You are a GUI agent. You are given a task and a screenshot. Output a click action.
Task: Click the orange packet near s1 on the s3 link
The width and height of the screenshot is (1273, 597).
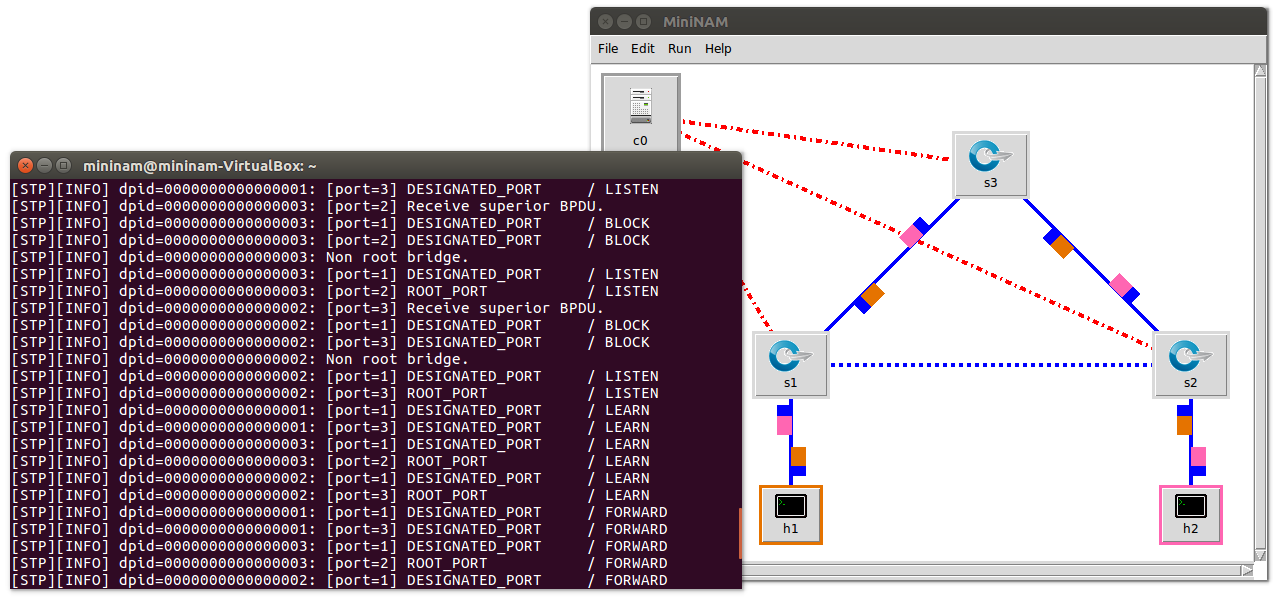(873, 294)
